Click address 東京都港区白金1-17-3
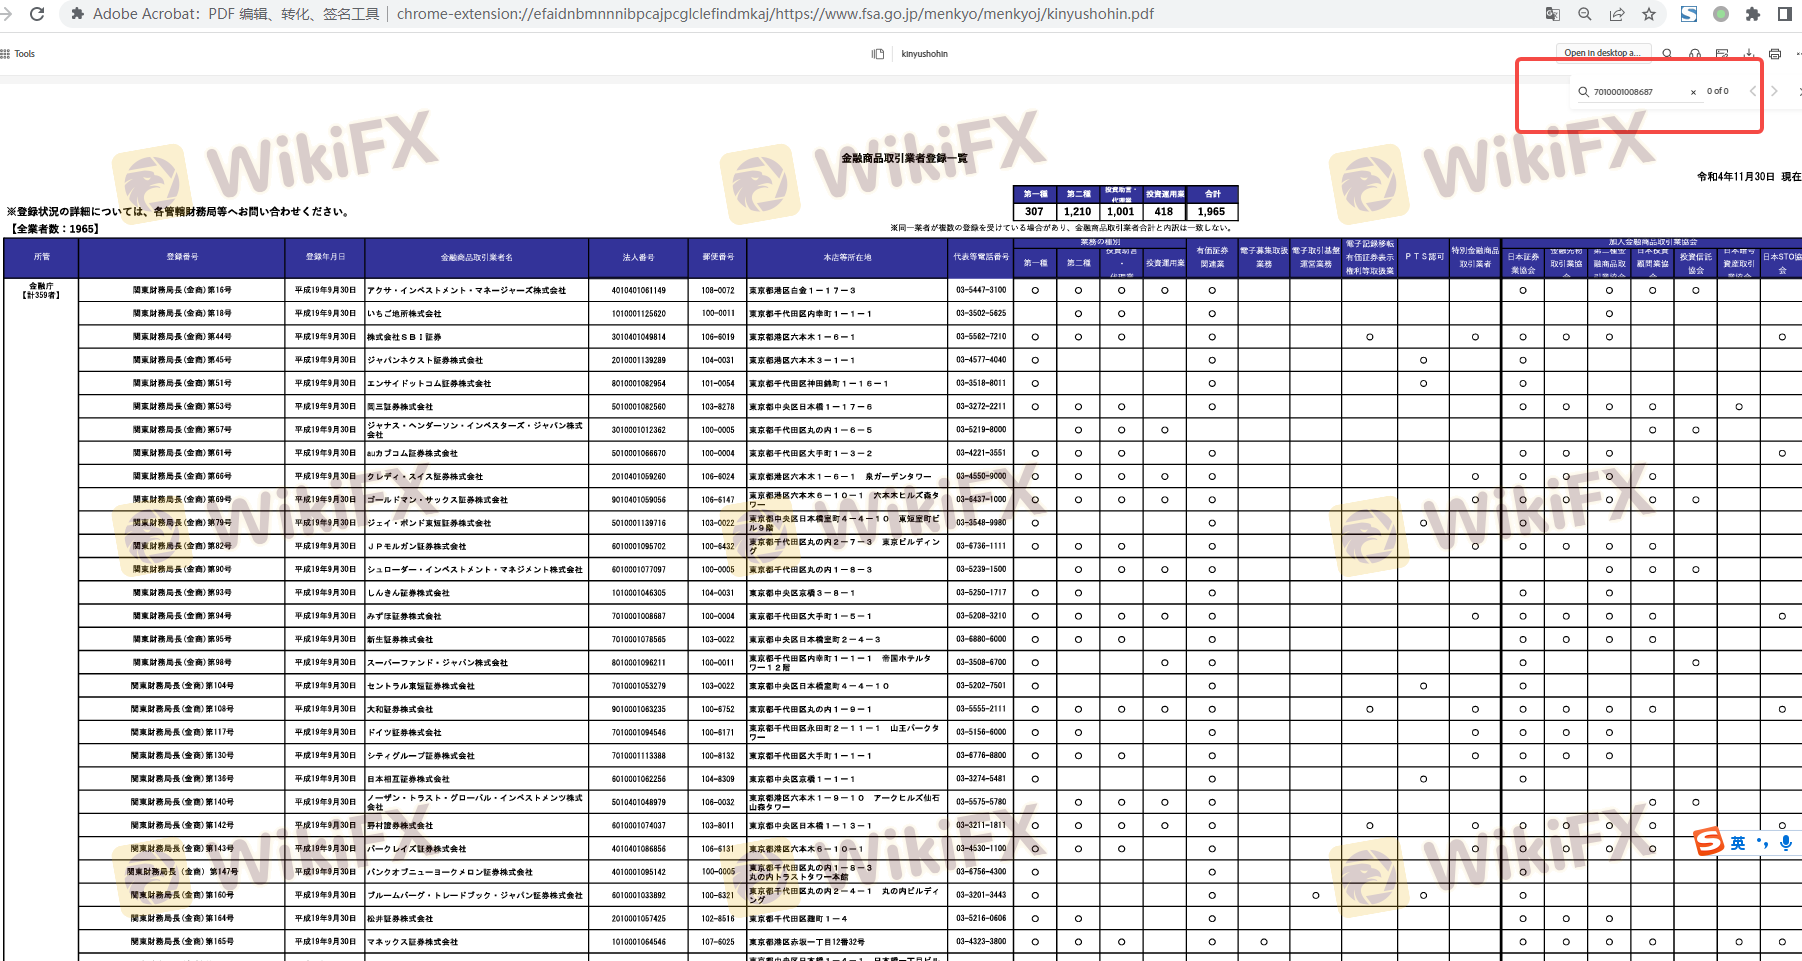This screenshot has height=961, width=1802. coord(802,290)
